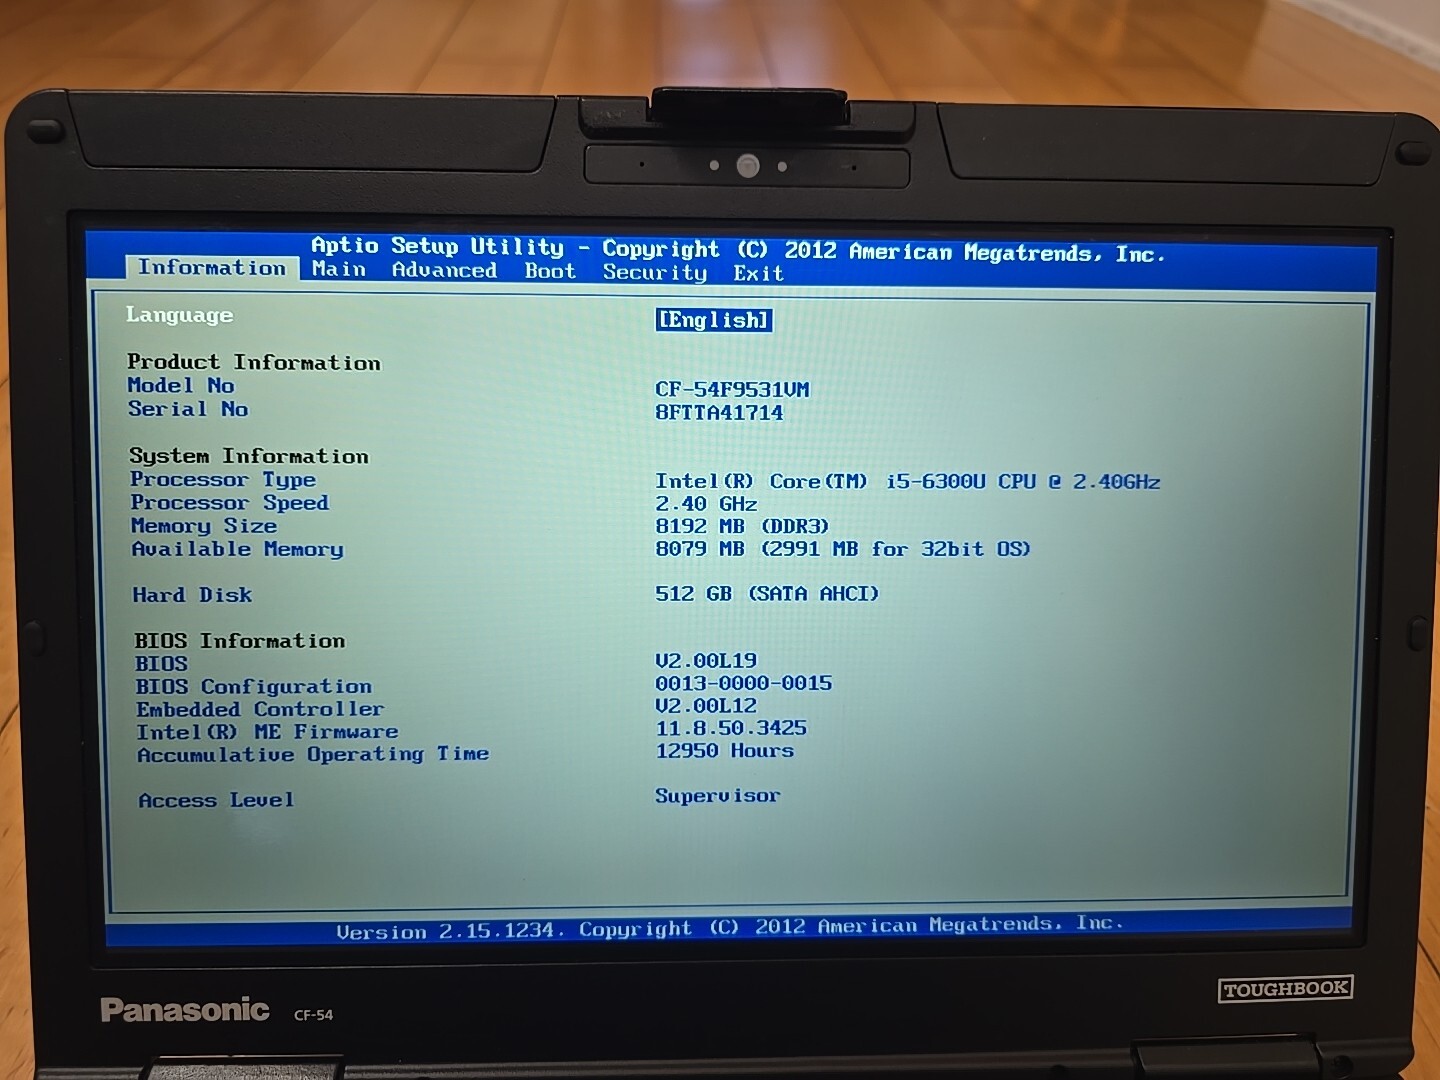
Task: Select the Language label
Action: [x=179, y=315]
